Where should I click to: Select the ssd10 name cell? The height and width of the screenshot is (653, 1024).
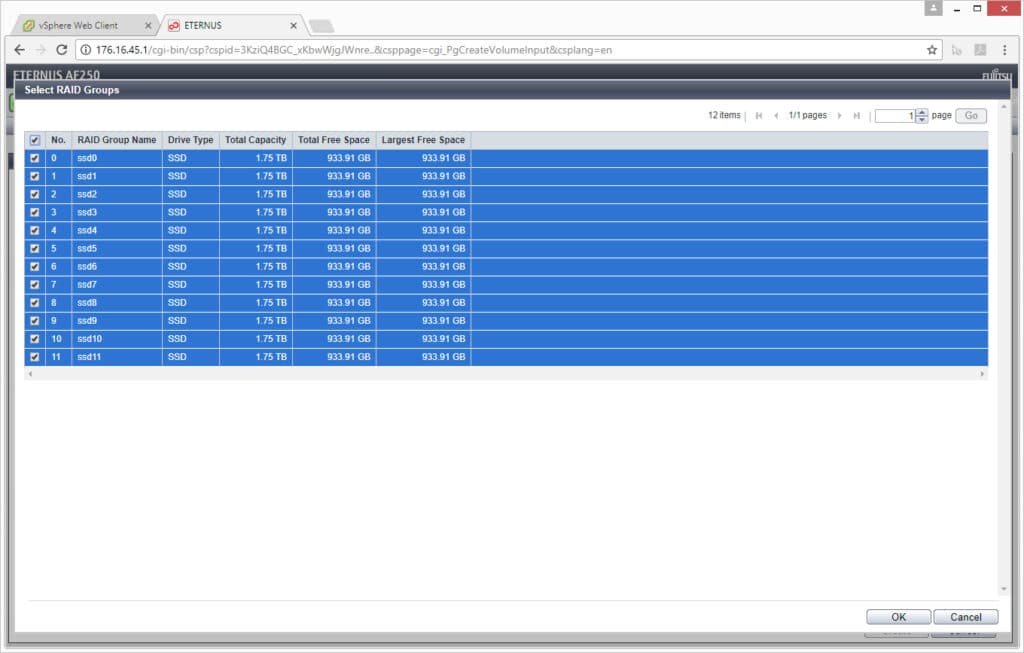pos(117,339)
